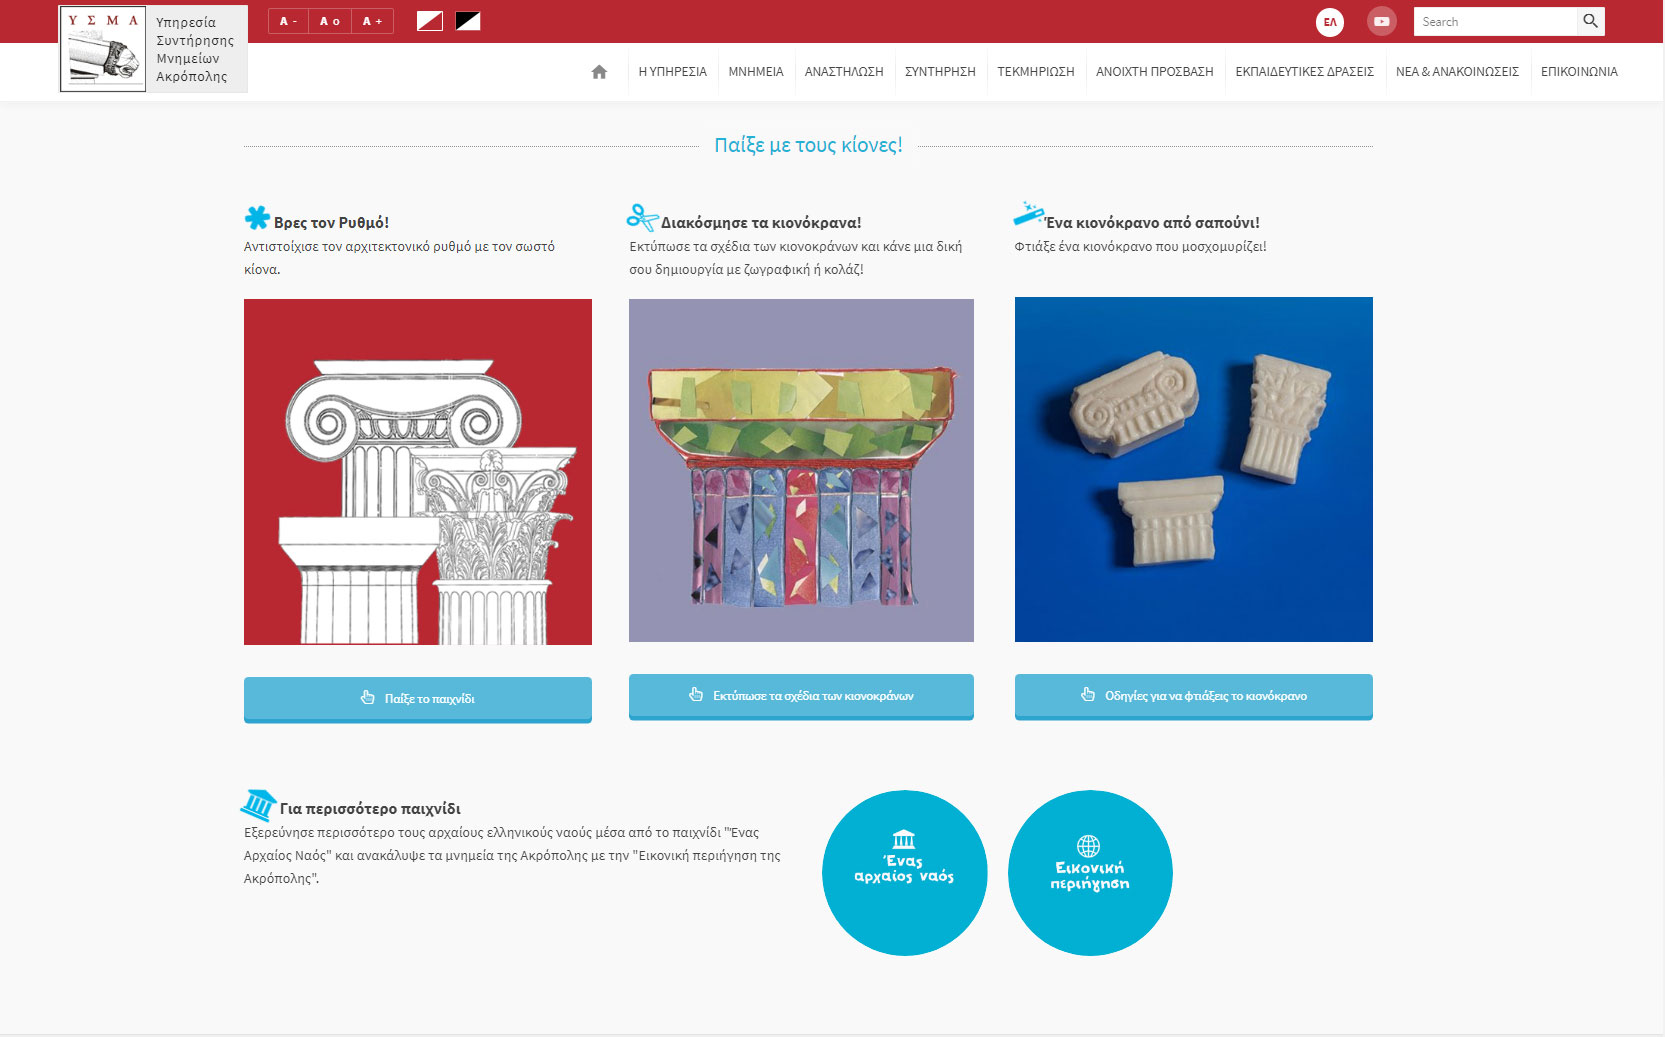Click the home icon in navigation bar
This screenshot has height=1037, width=1665.
599,72
